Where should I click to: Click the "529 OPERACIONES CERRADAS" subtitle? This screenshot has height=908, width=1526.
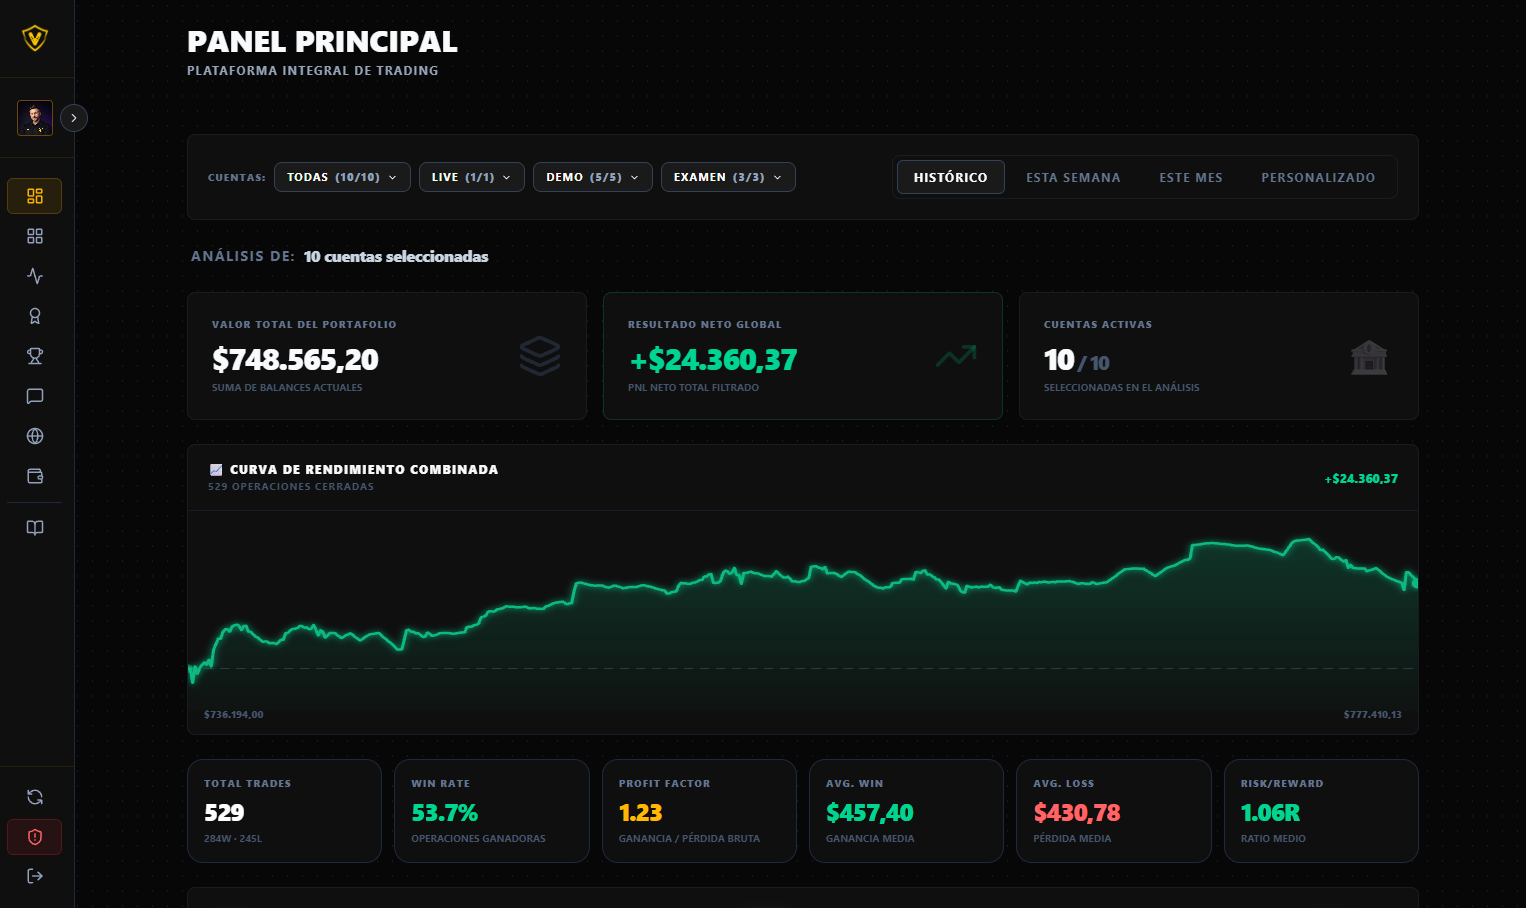[291, 487]
